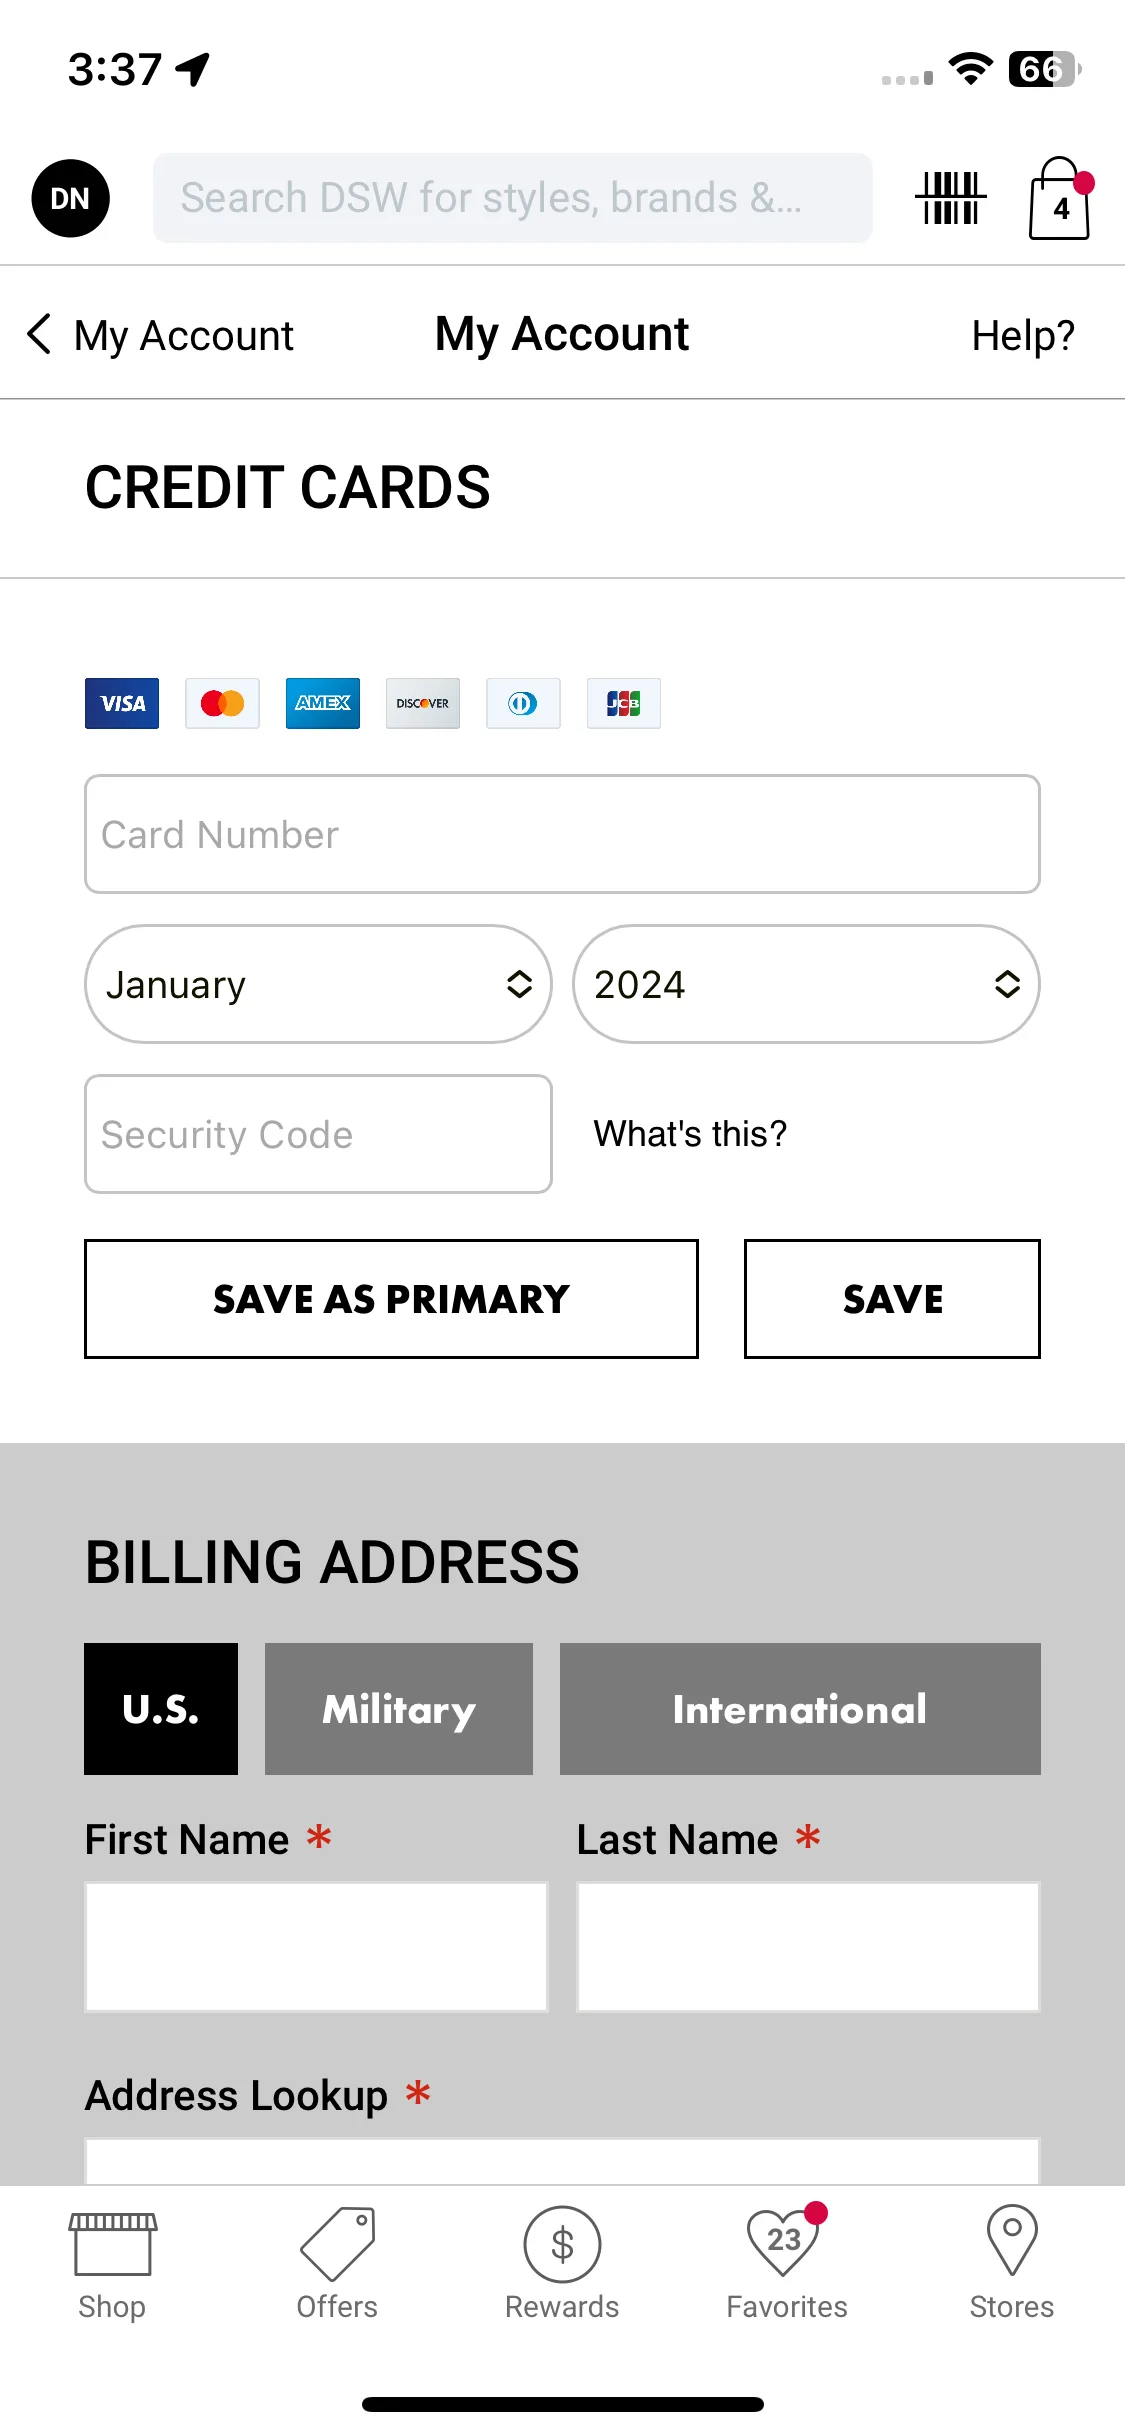The image size is (1125, 2436).
Task: Open the Help? link
Action: coord(1023,336)
